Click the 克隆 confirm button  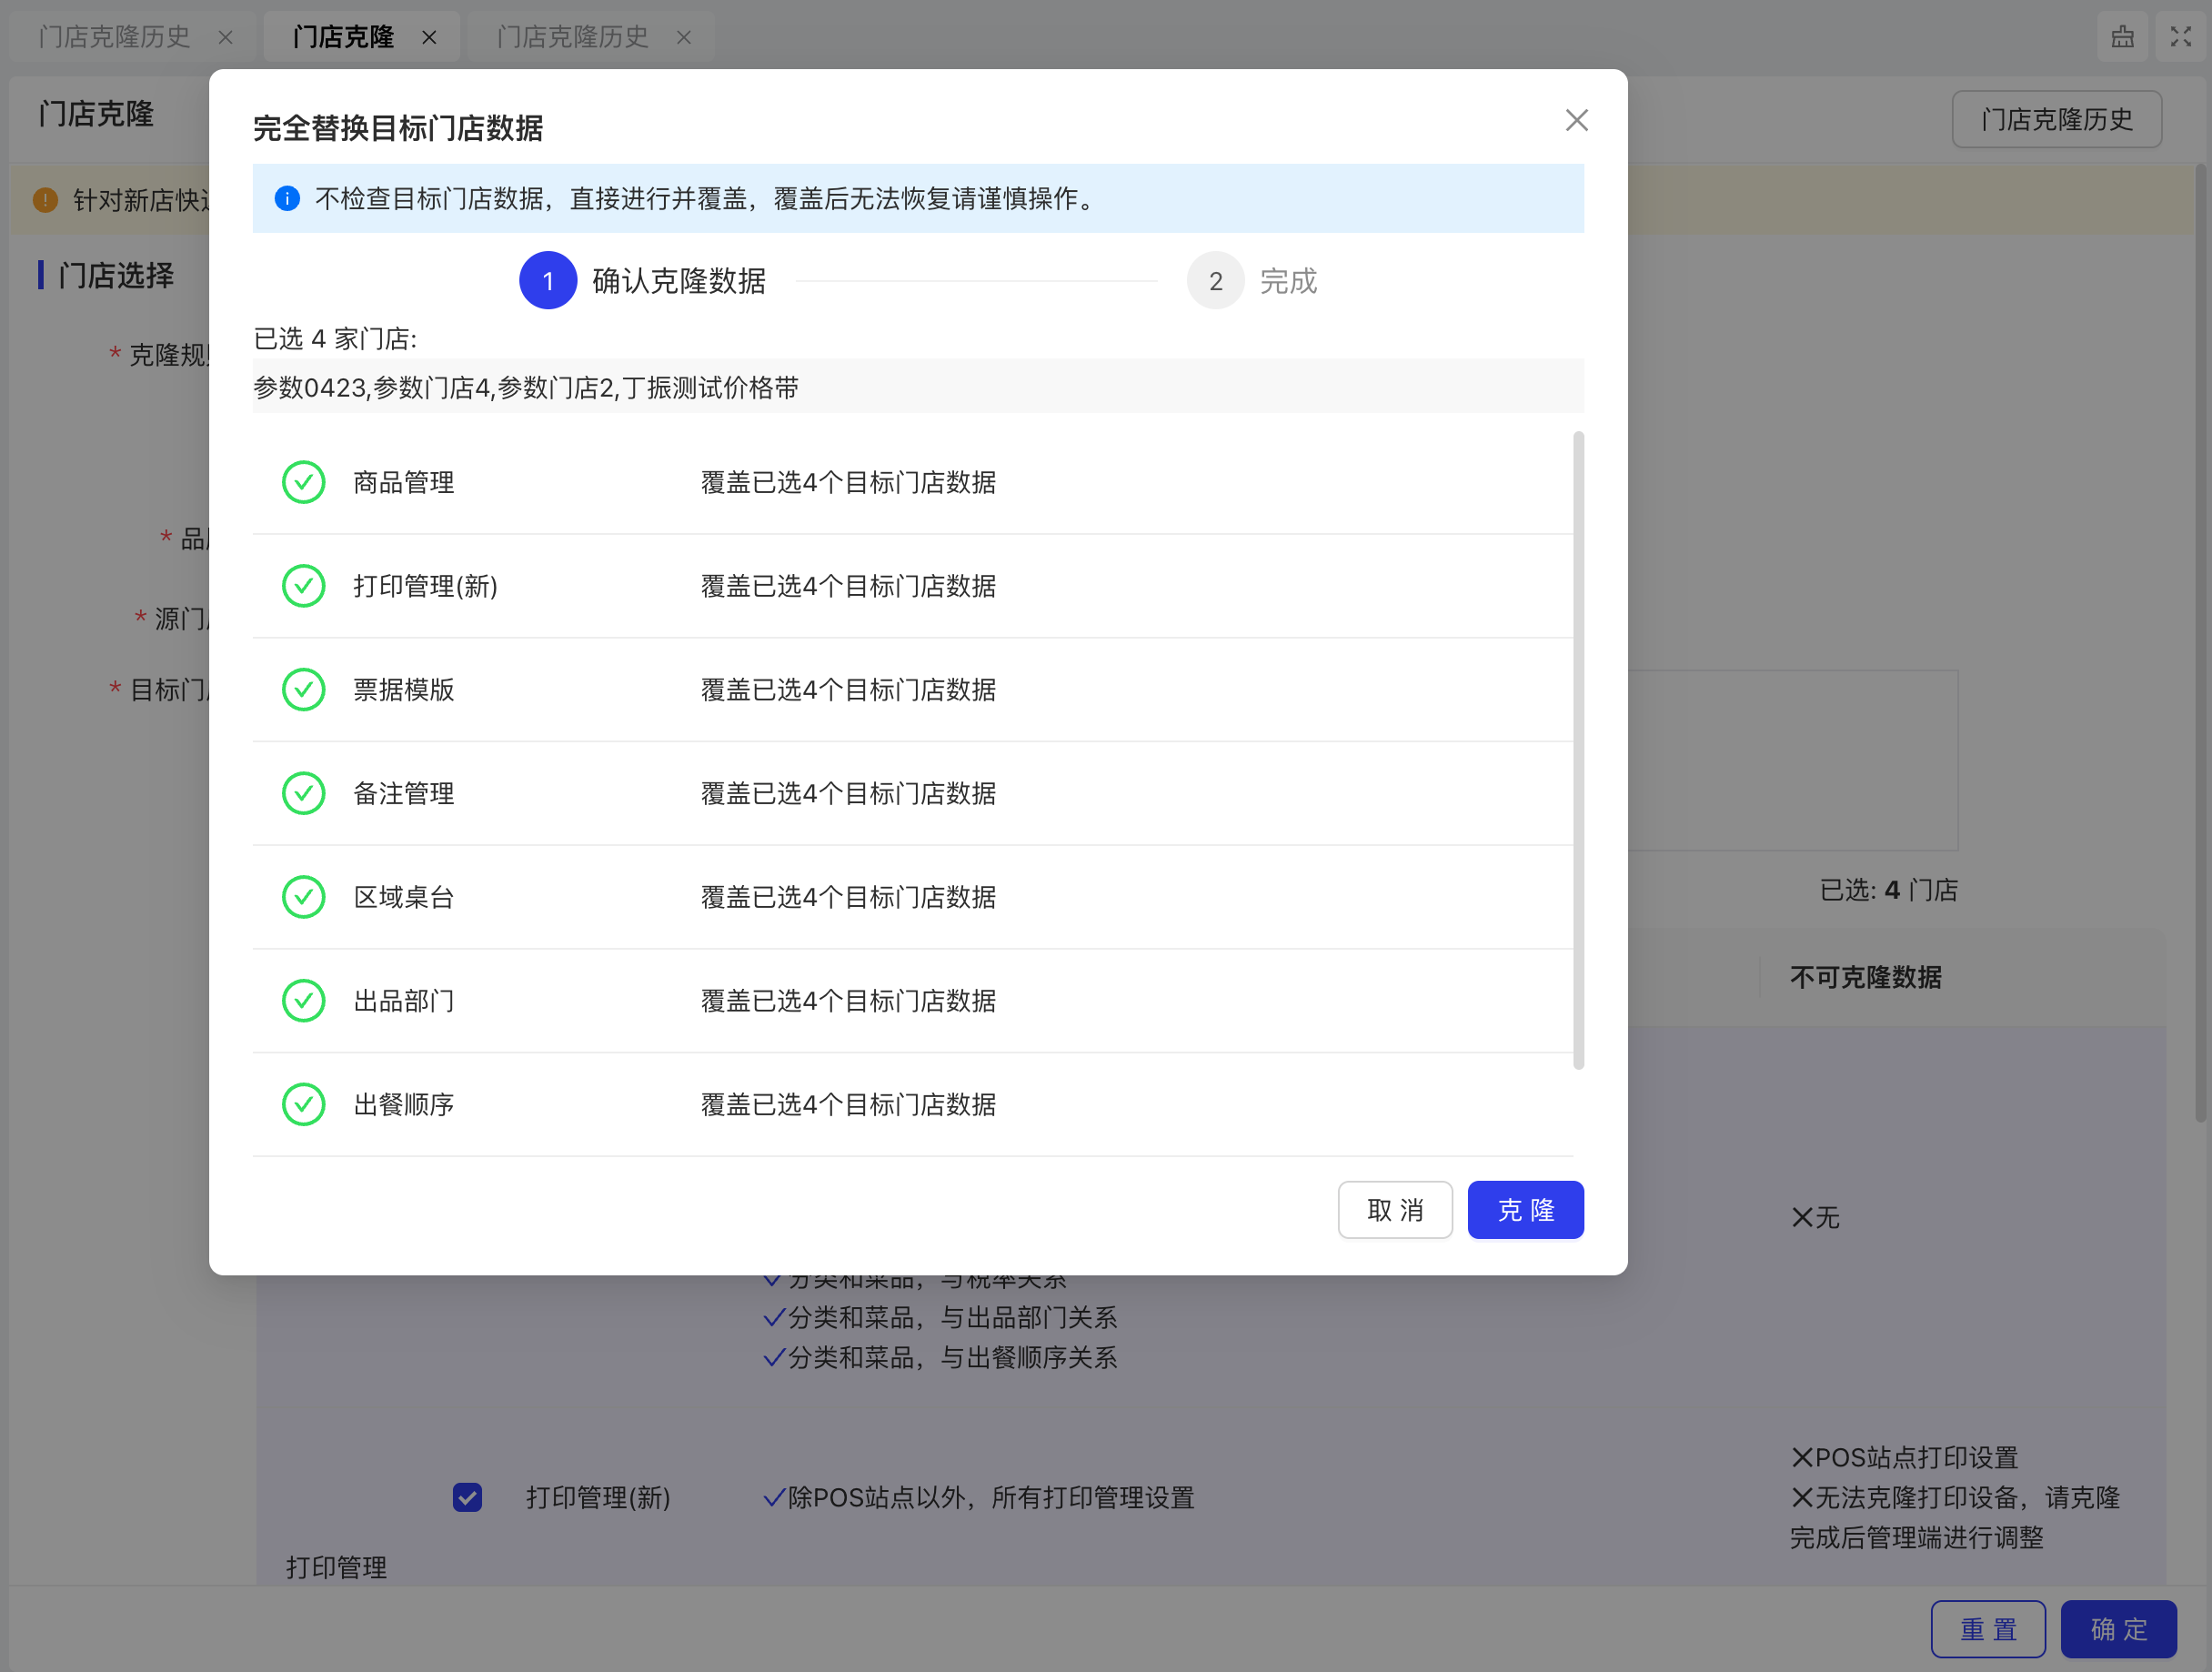click(x=1525, y=1209)
